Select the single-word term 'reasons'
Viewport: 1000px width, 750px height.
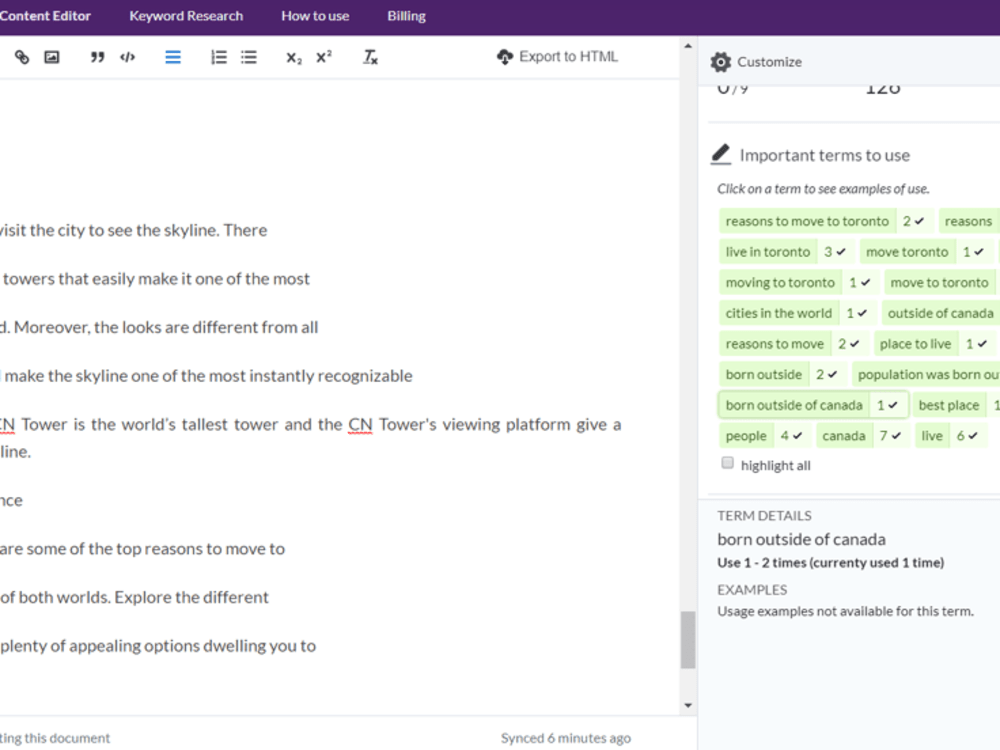click(968, 221)
